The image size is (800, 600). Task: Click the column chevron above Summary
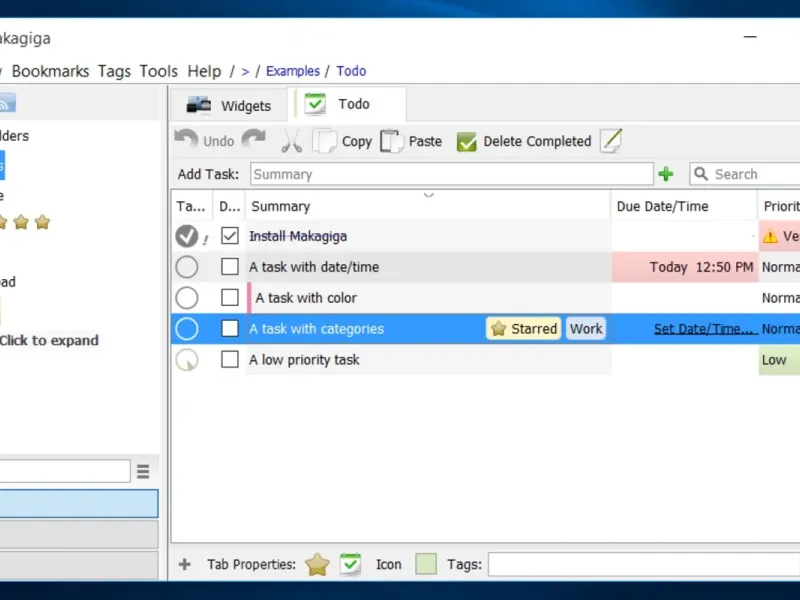(x=429, y=195)
